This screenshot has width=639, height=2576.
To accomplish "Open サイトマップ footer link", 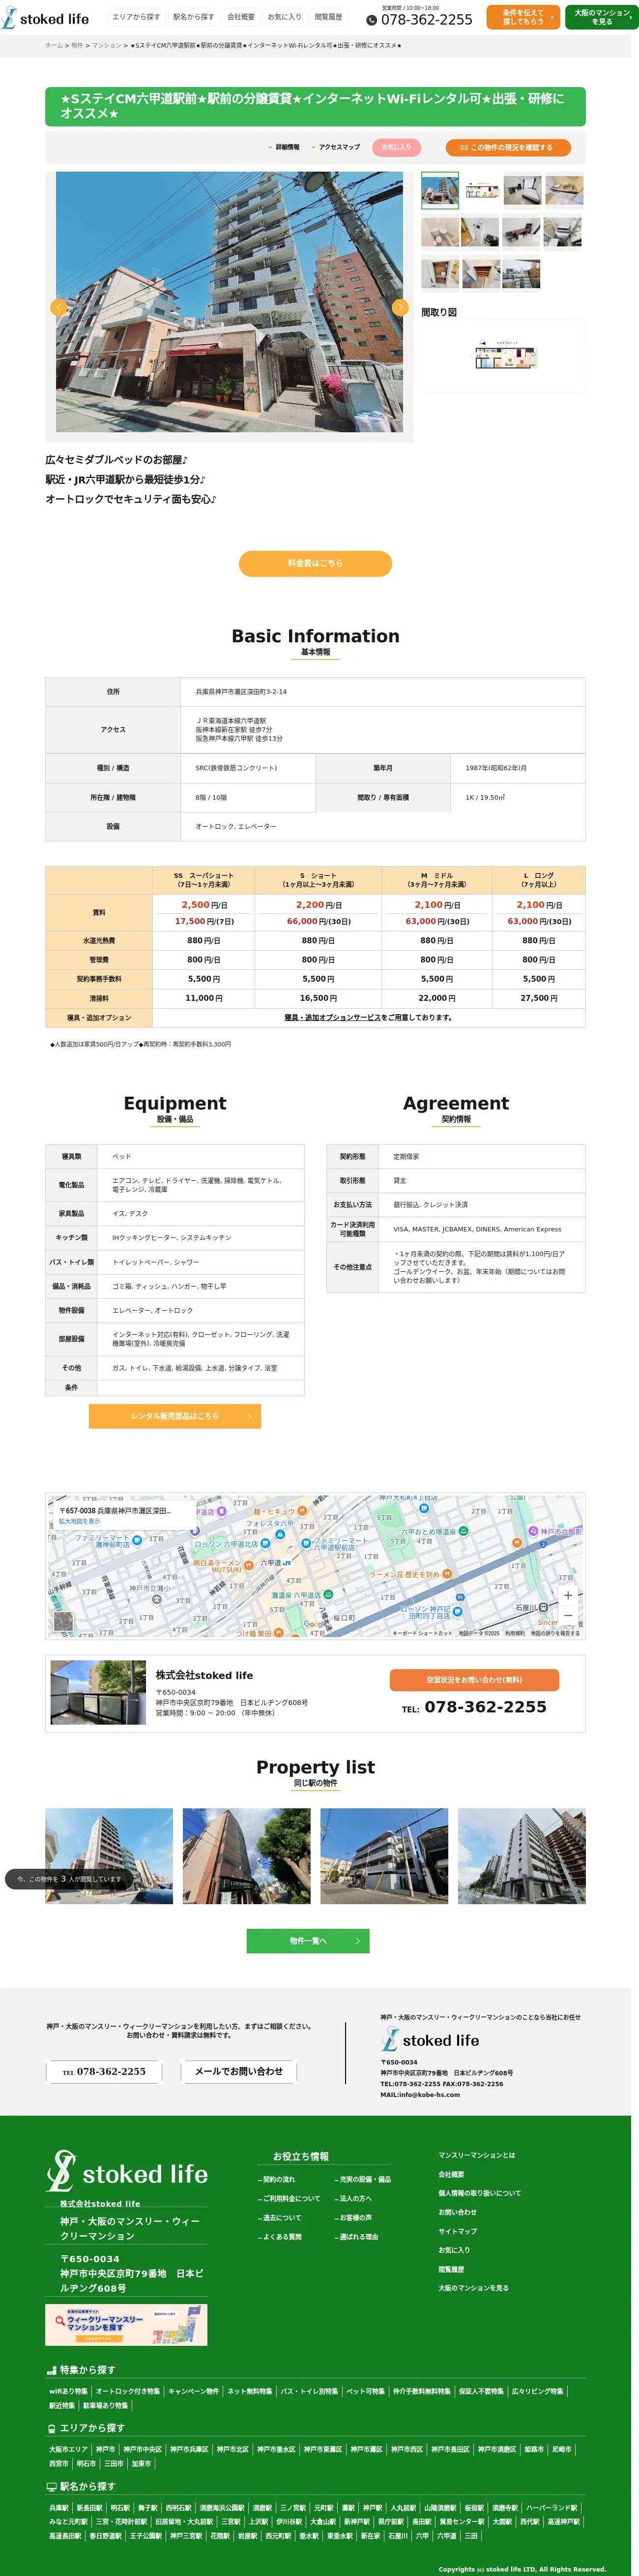I will [458, 2230].
